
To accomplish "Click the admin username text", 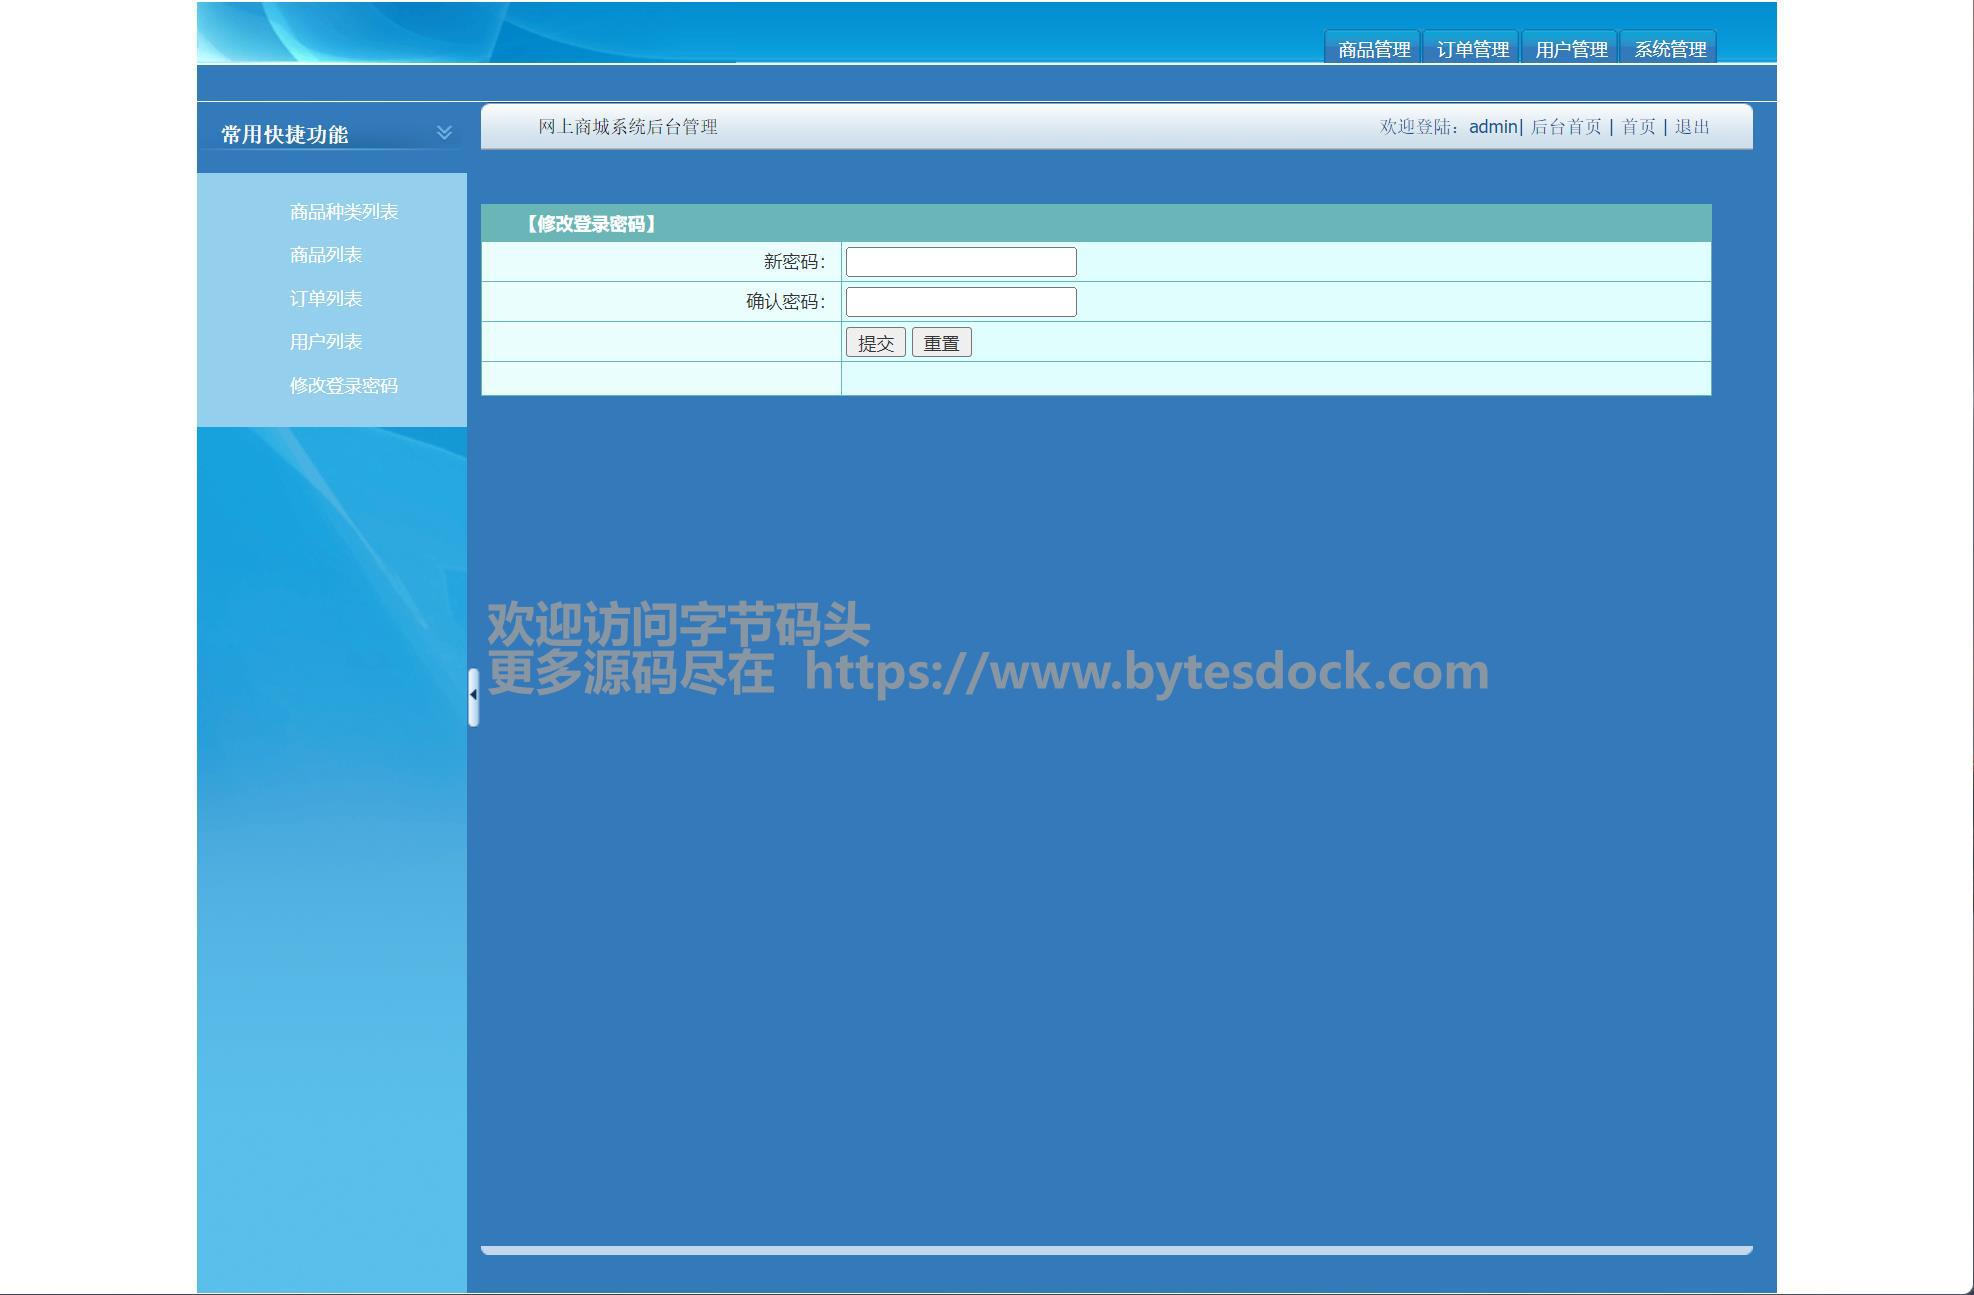I will (x=1493, y=127).
